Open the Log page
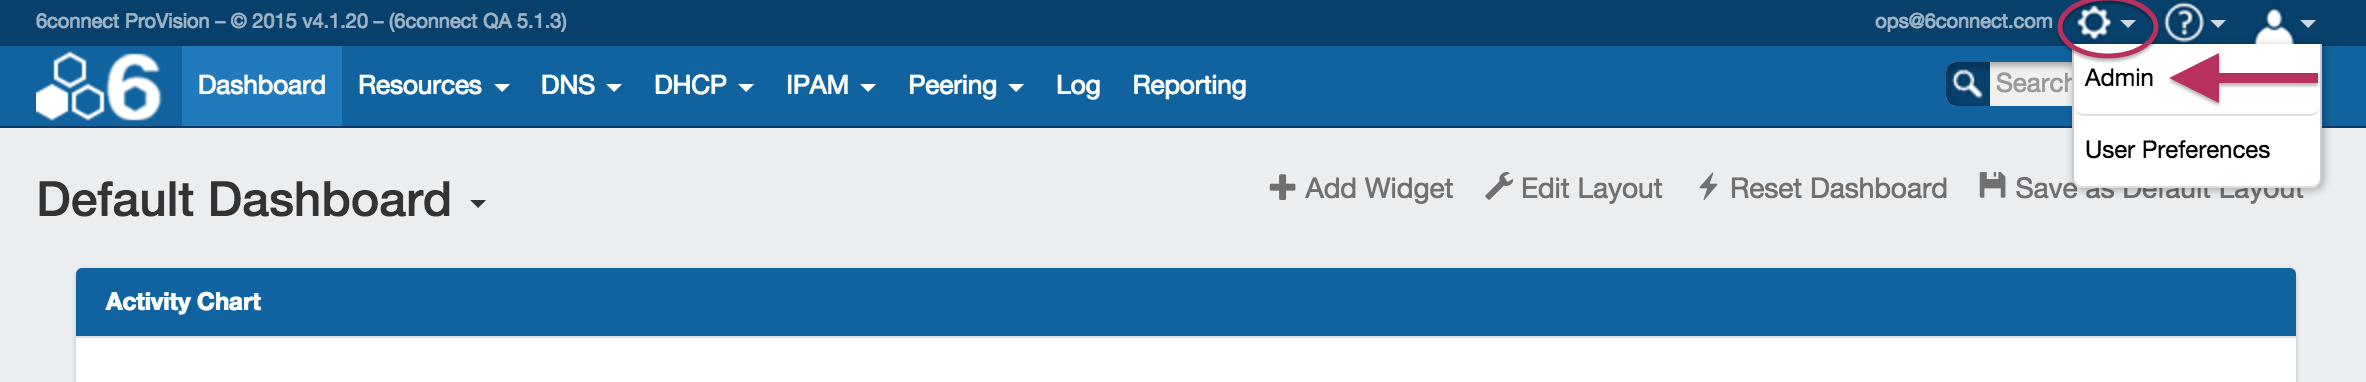2366x382 pixels. [1078, 86]
